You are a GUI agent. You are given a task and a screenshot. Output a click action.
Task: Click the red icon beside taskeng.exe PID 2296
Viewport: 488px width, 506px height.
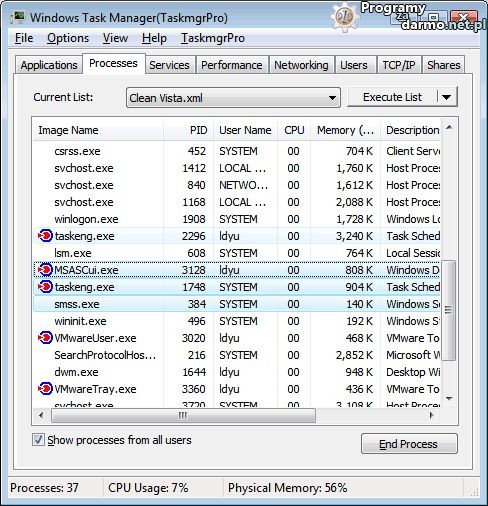[x=45, y=236]
